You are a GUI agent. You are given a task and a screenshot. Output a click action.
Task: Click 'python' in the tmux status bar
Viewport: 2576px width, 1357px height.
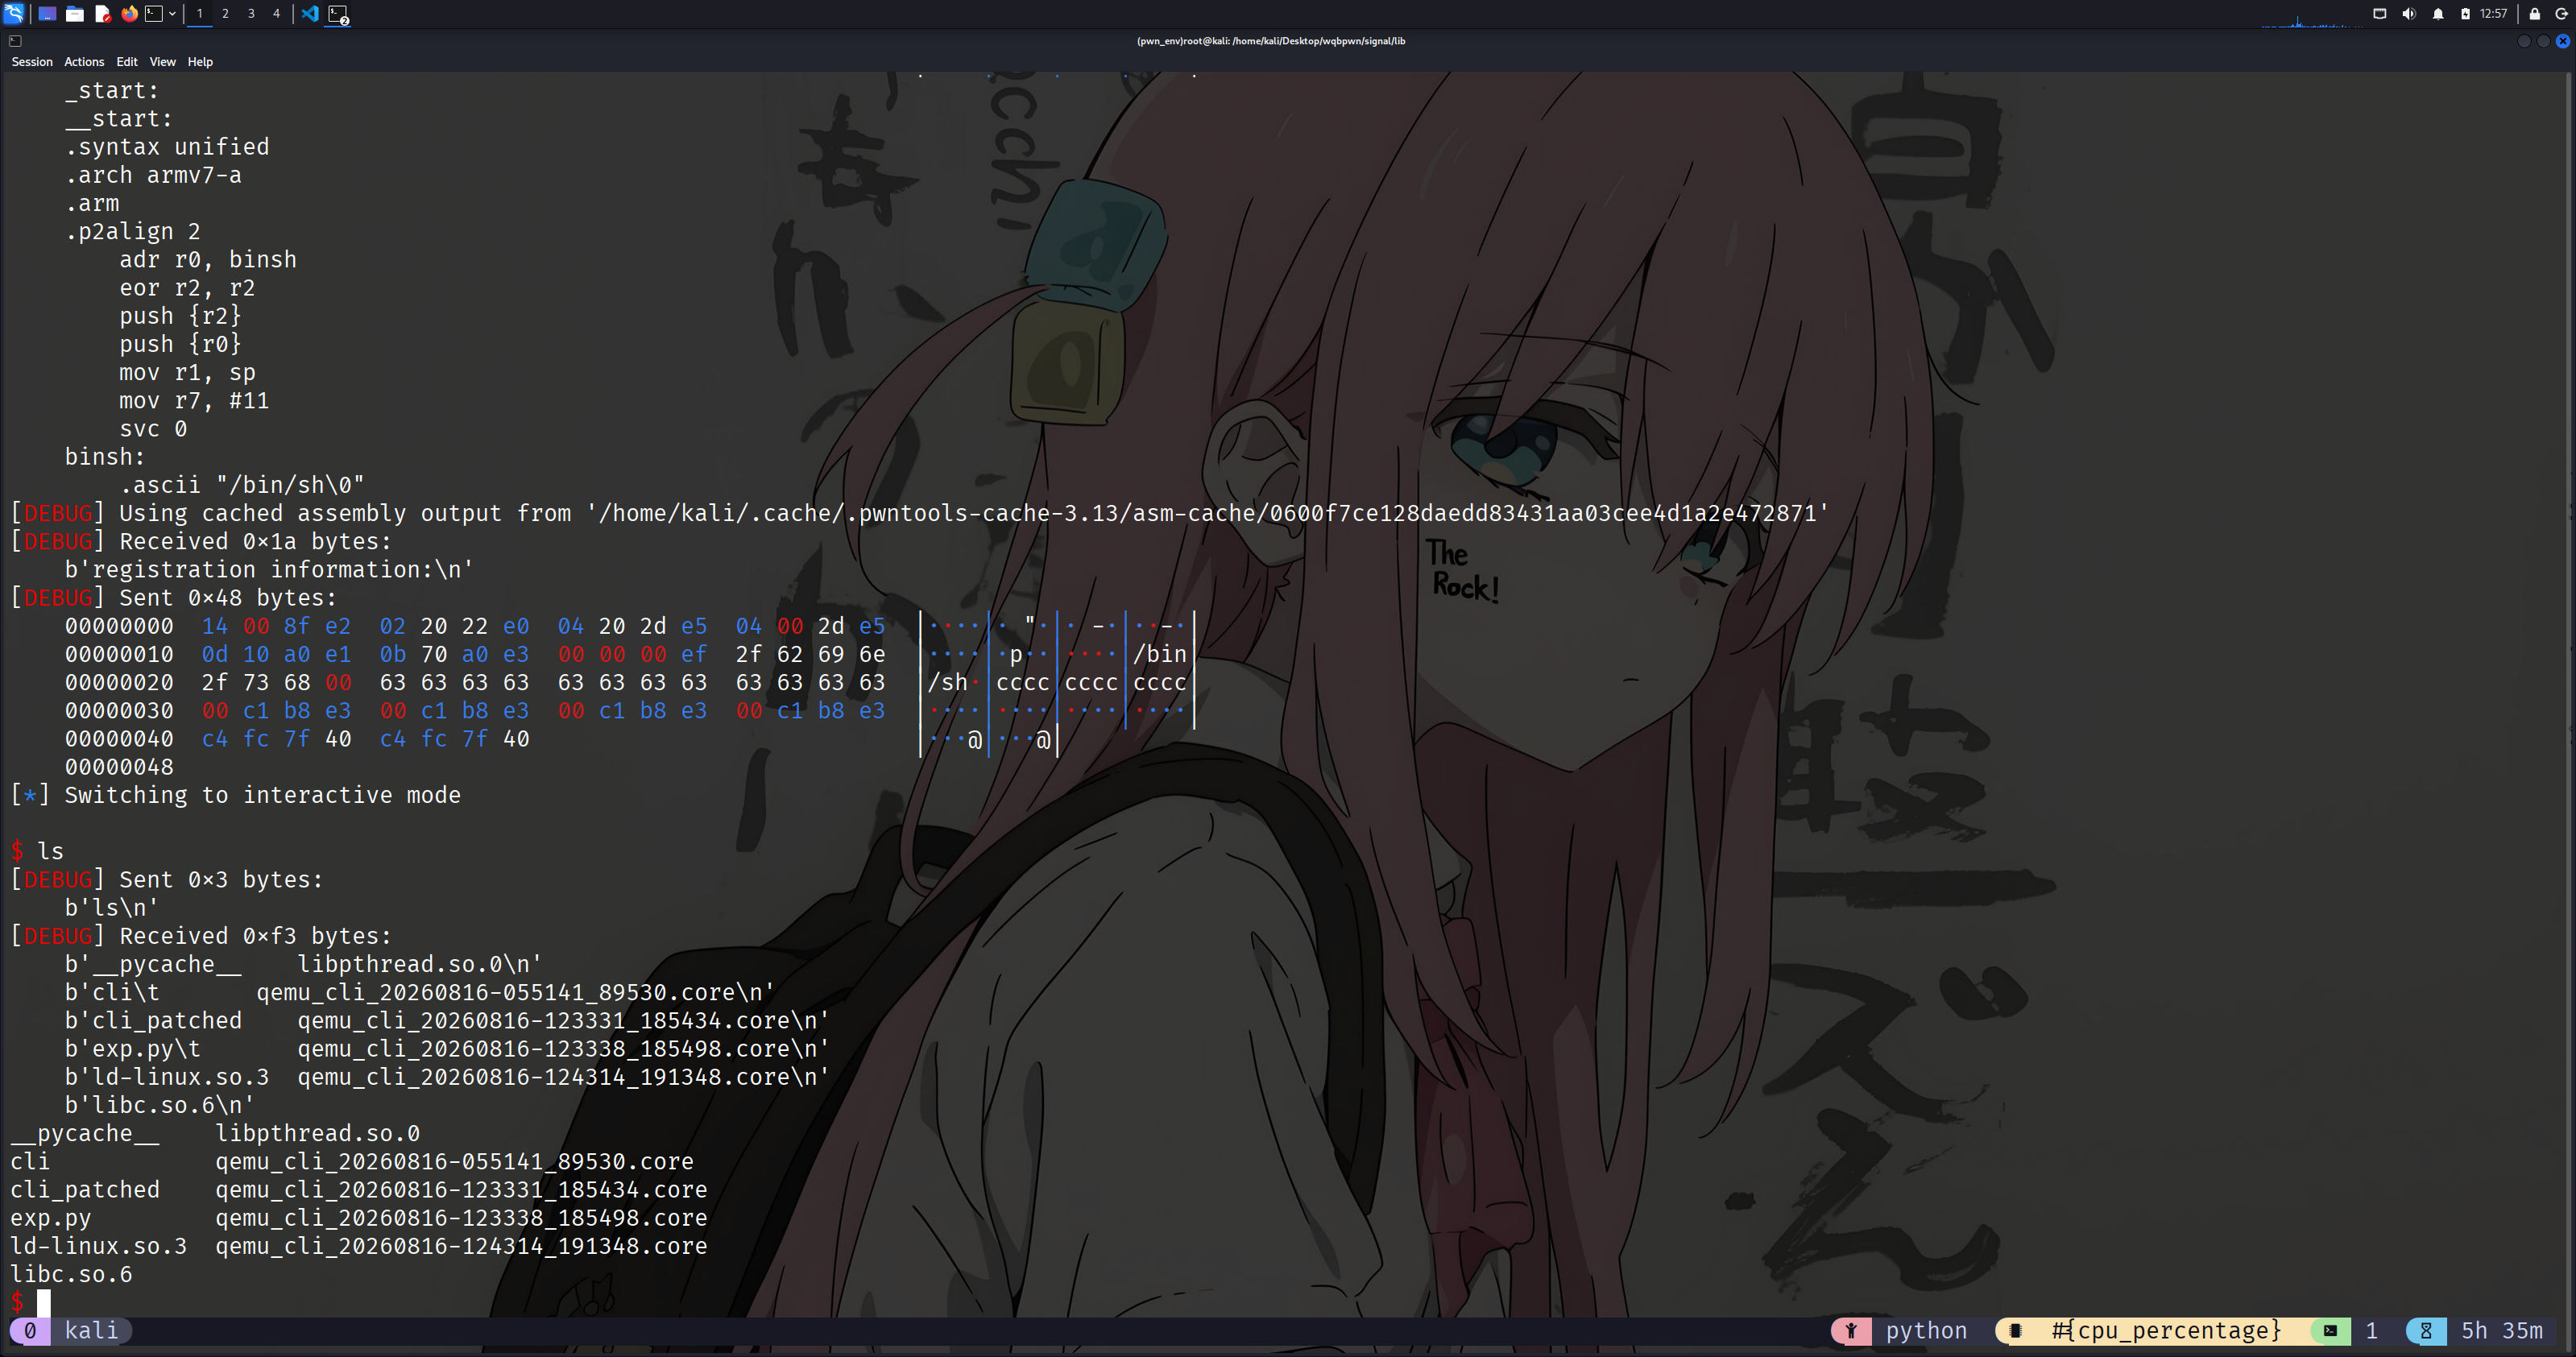(1926, 1331)
